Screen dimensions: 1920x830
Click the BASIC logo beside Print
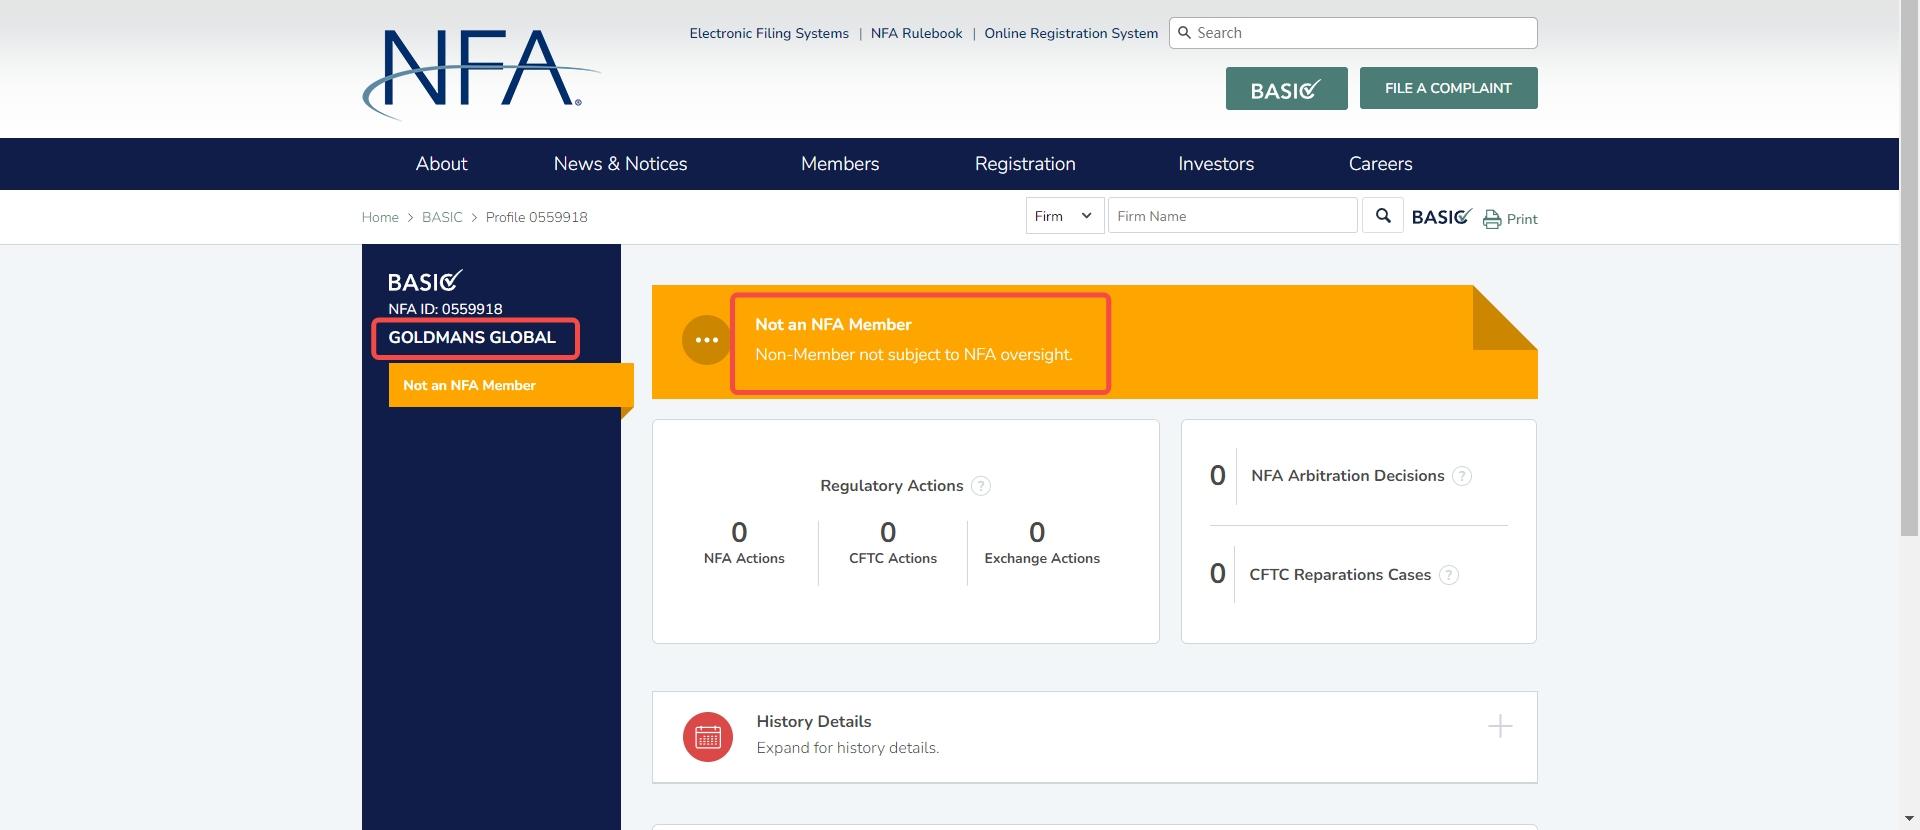(x=1441, y=217)
